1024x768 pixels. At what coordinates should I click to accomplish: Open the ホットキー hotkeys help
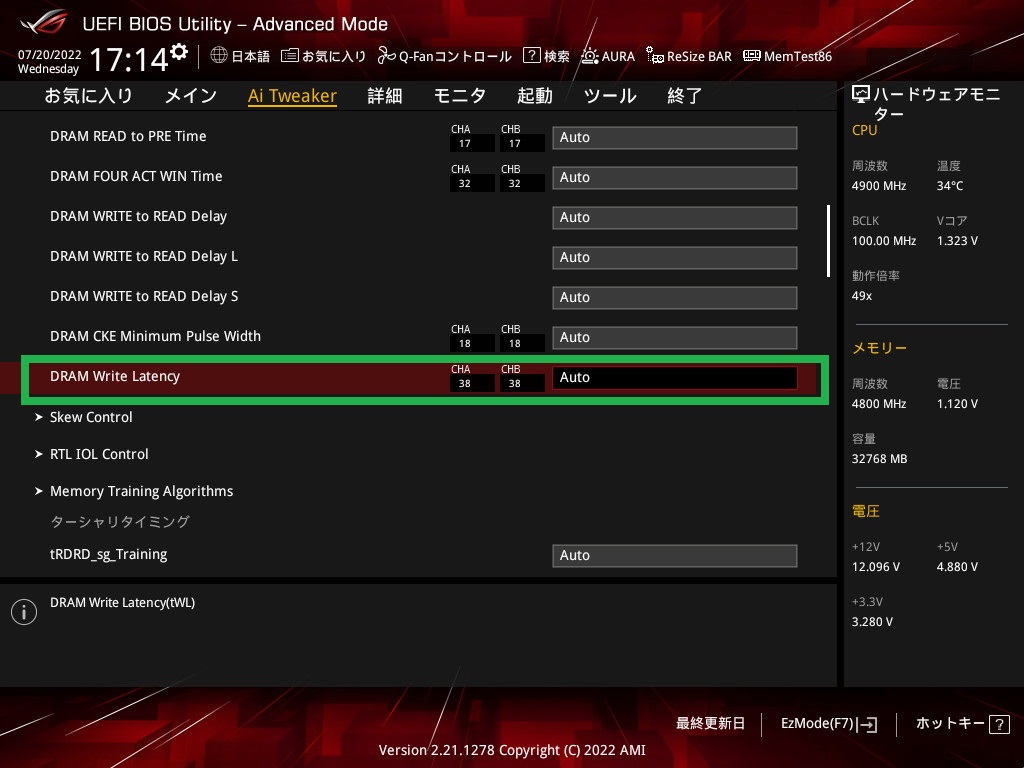pyautogui.click(x=961, y=724)
